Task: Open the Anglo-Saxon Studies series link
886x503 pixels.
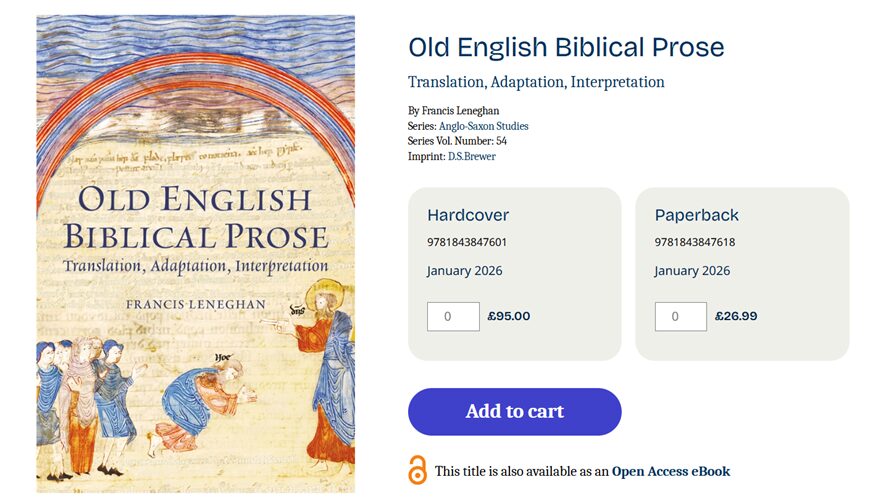Action: click(x=483, y=126)
